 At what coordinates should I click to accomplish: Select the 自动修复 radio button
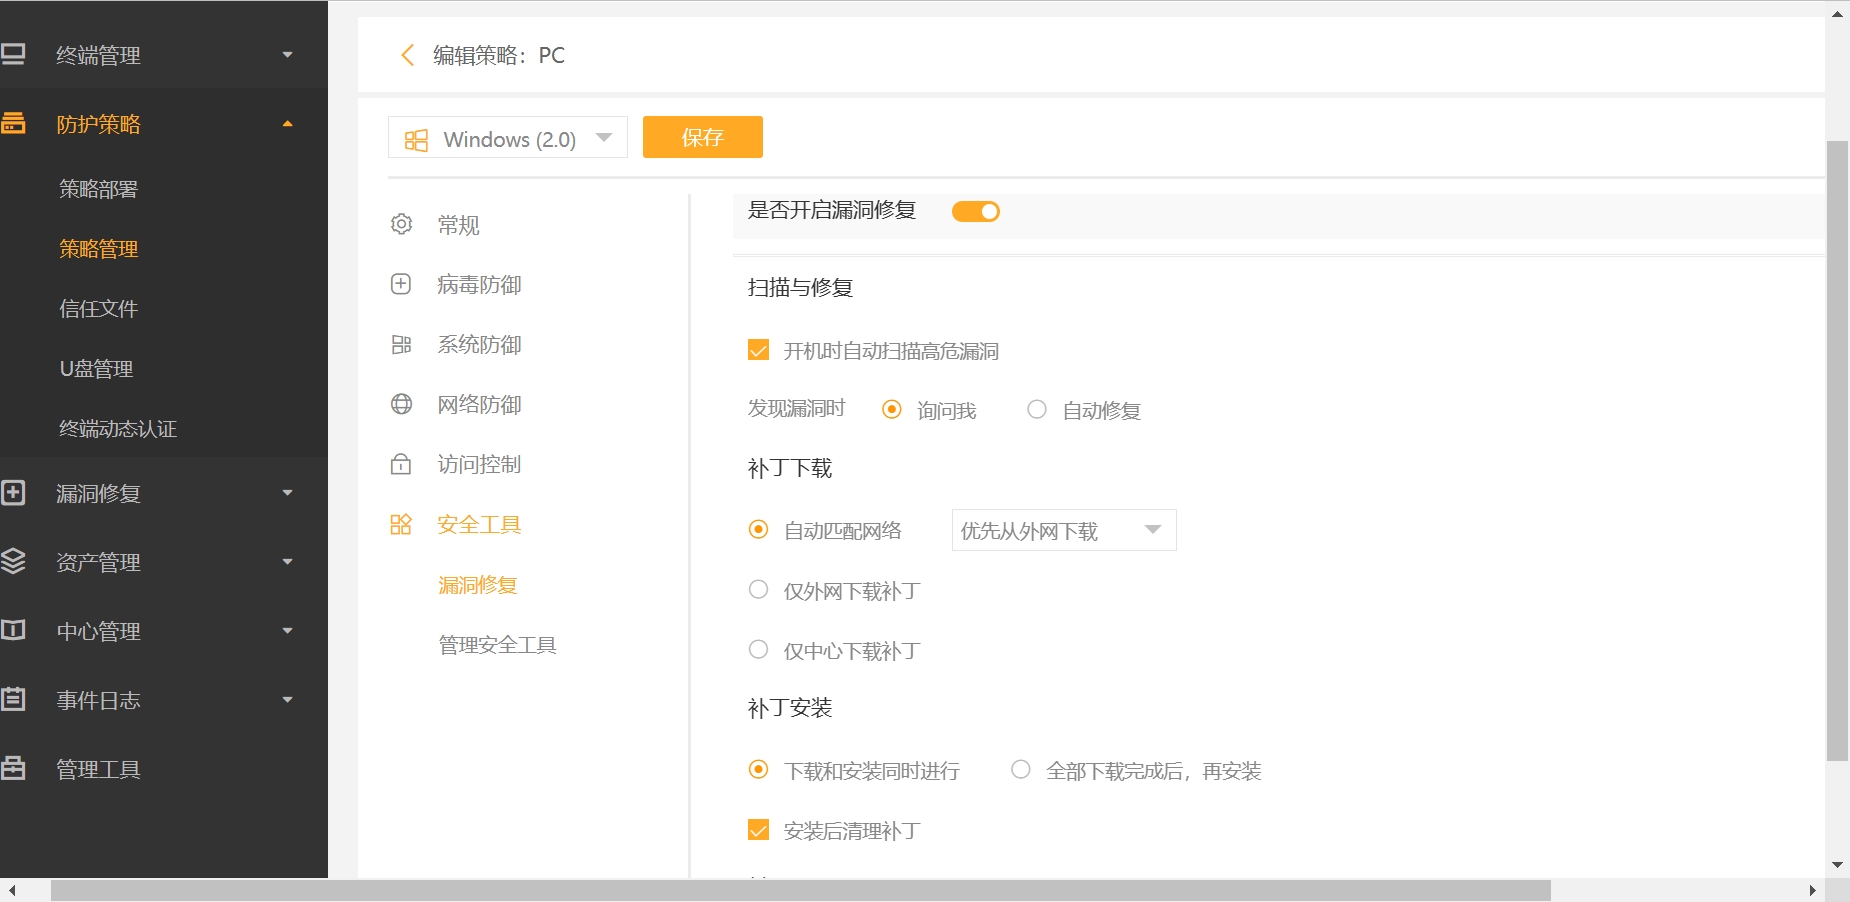coord(1037,409)
